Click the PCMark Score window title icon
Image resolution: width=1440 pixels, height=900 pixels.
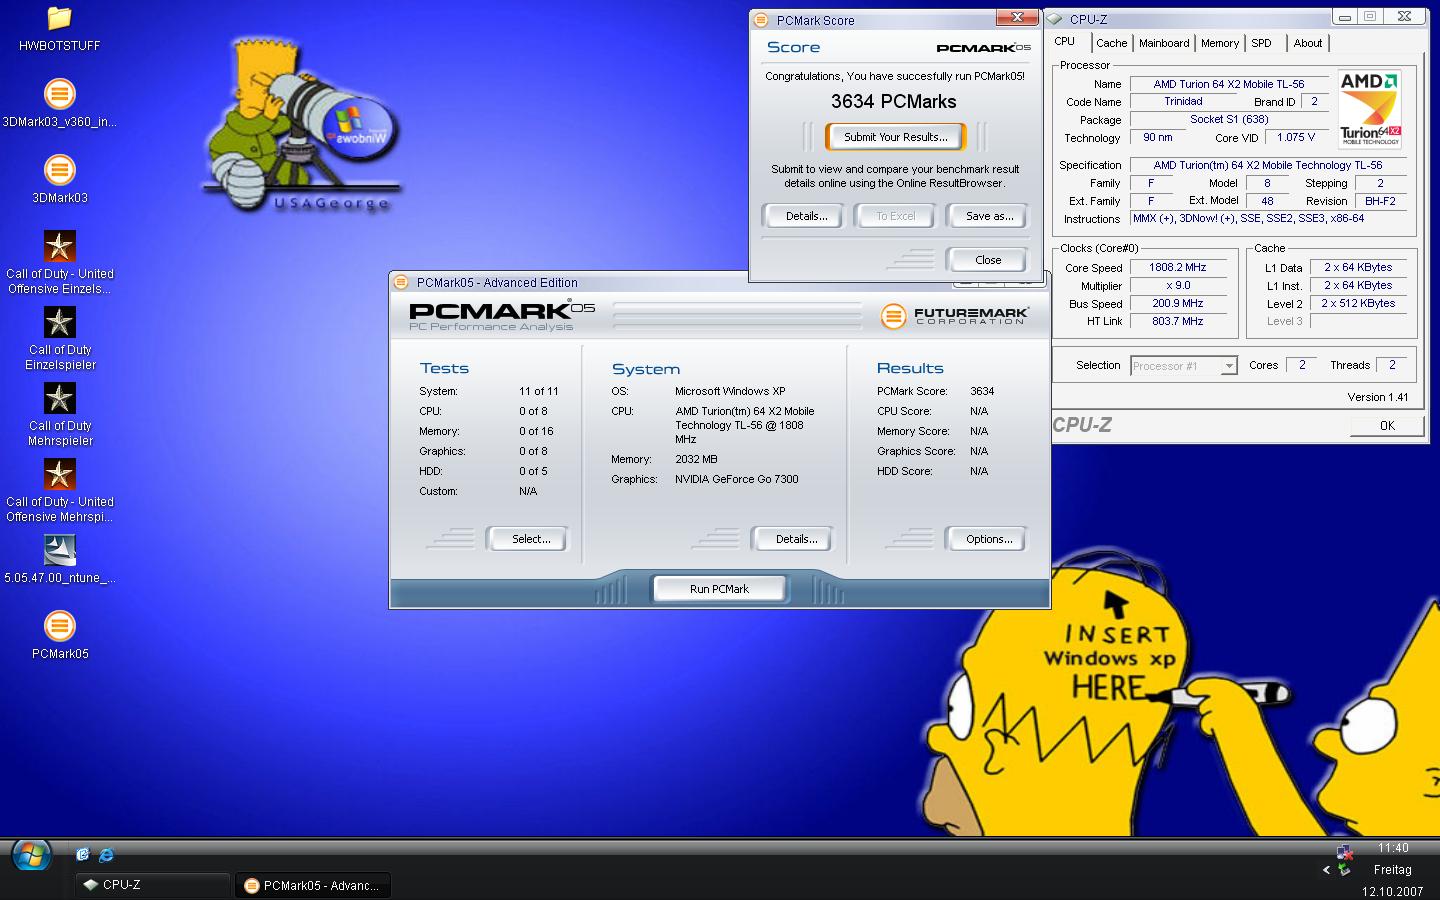pyautogui.click(x=761, y=20)
